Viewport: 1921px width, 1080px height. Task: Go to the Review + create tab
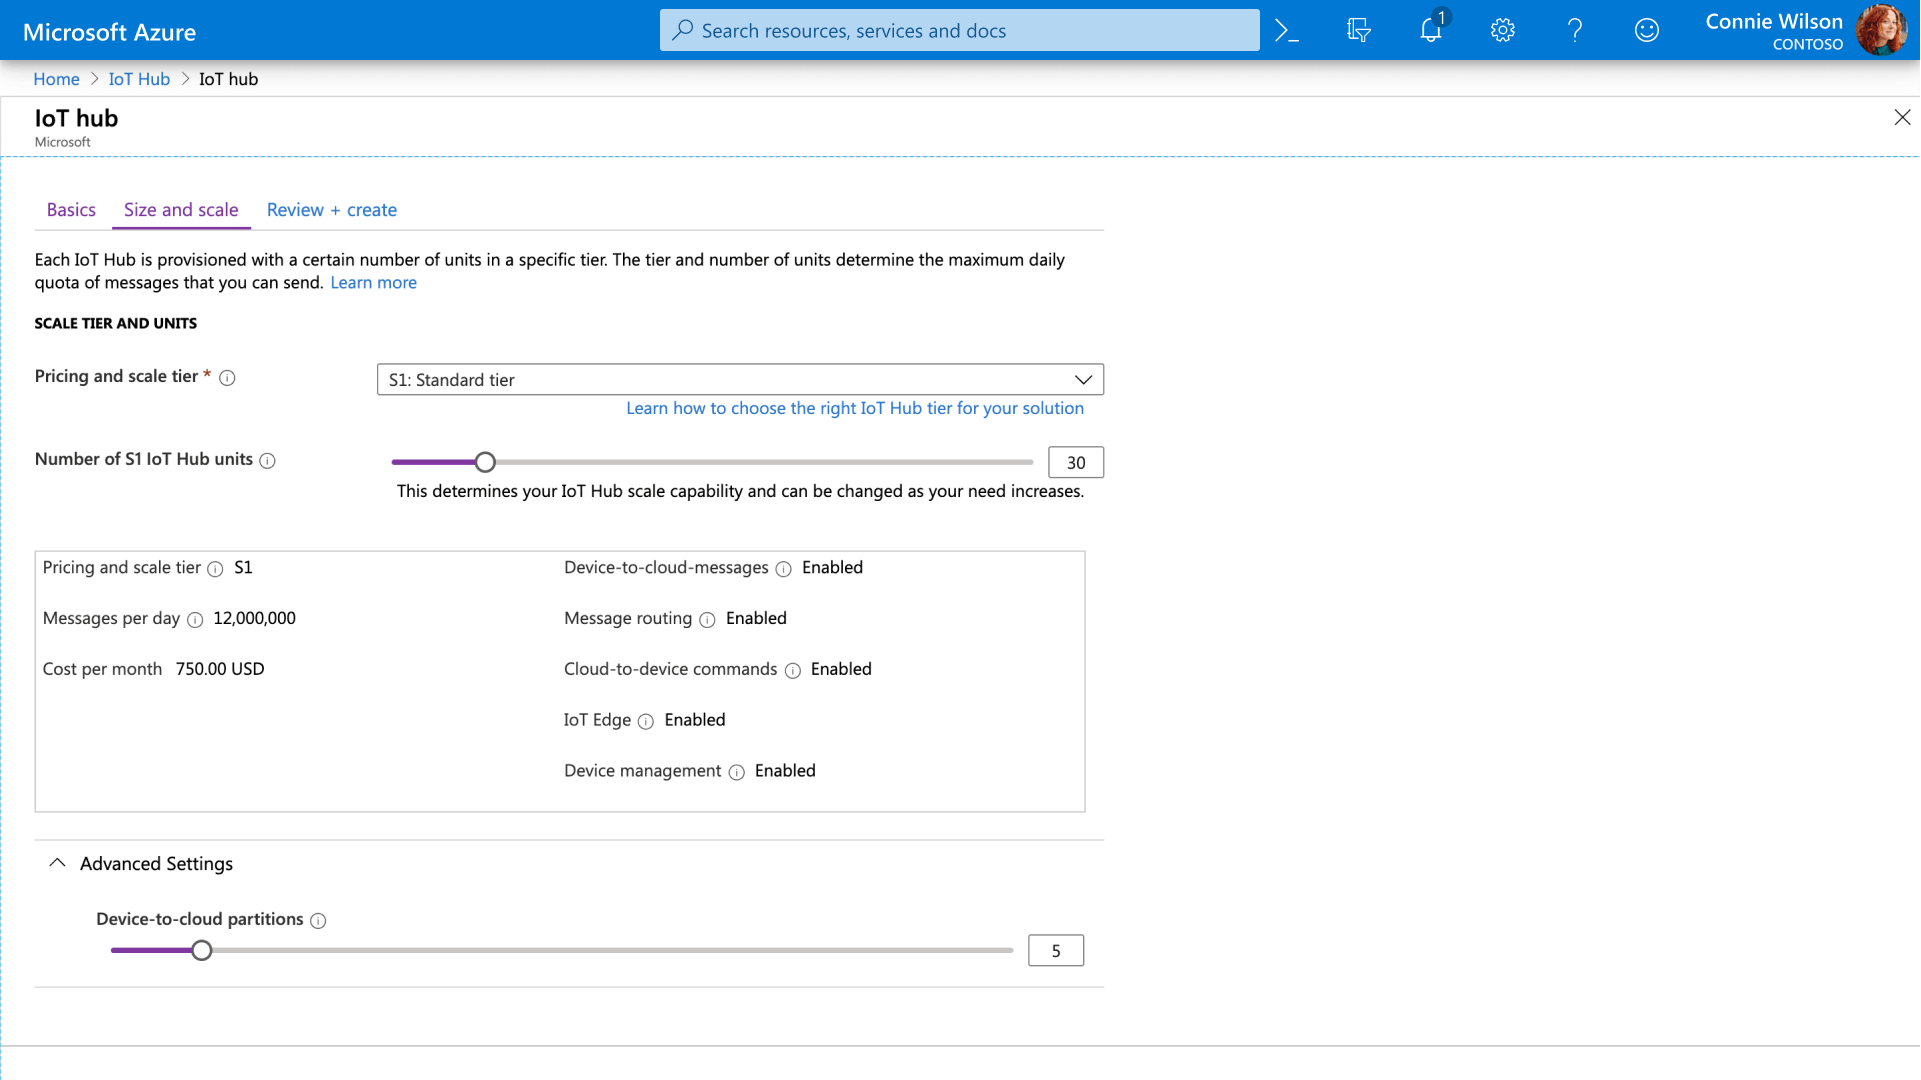click(x=332, y=210)
